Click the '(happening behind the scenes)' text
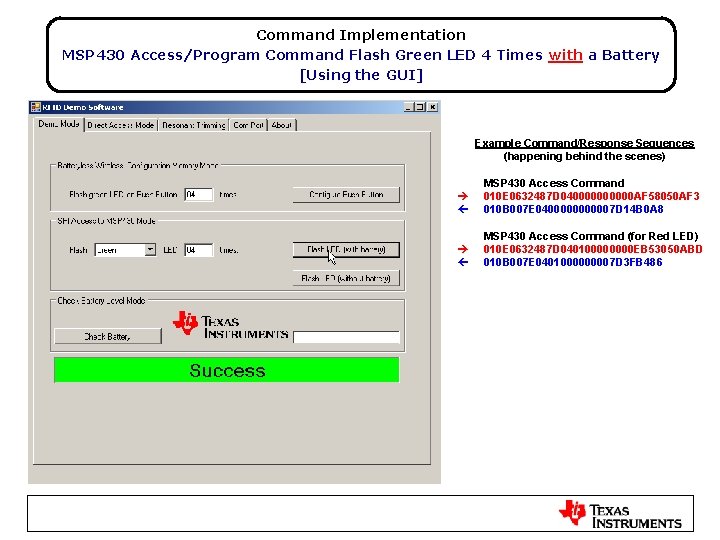 (584, 157)
